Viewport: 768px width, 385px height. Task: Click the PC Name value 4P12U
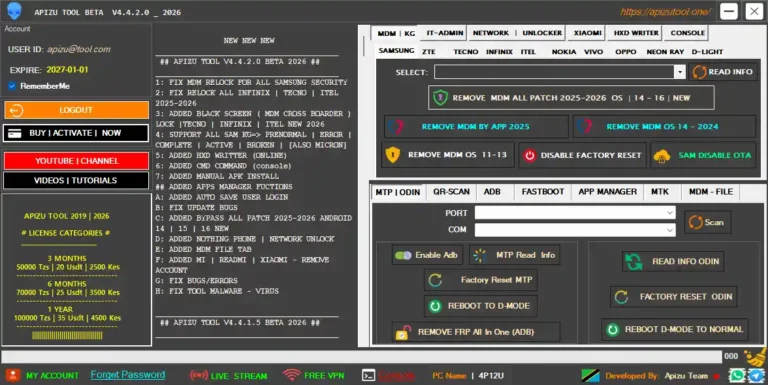click(491, 376)
